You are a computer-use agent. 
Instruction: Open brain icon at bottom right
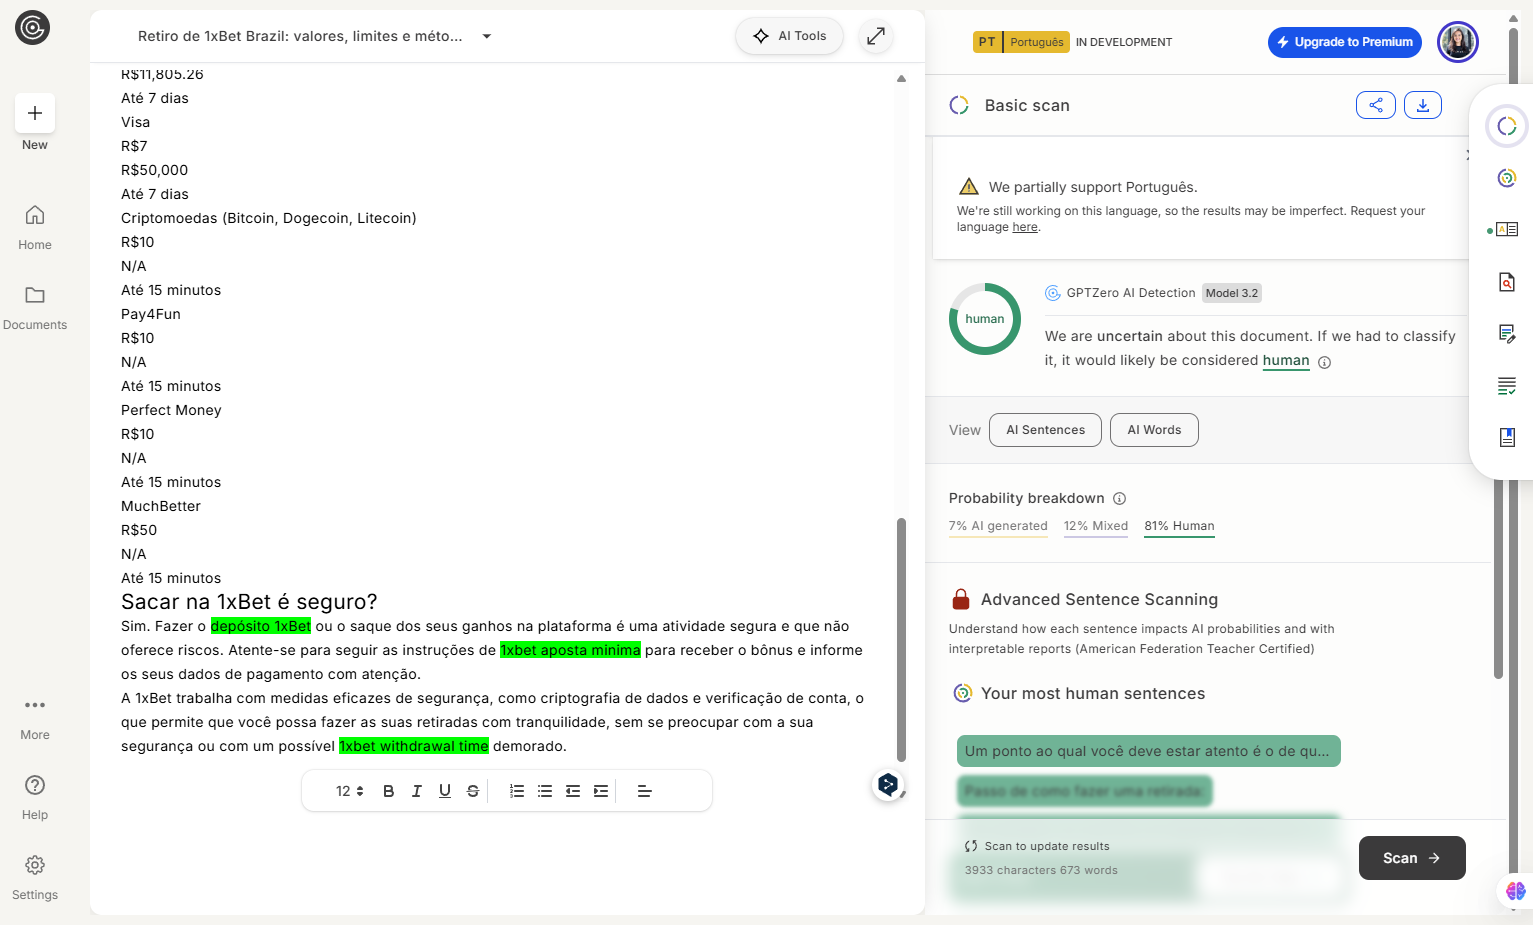click(x=1516, y=890)
